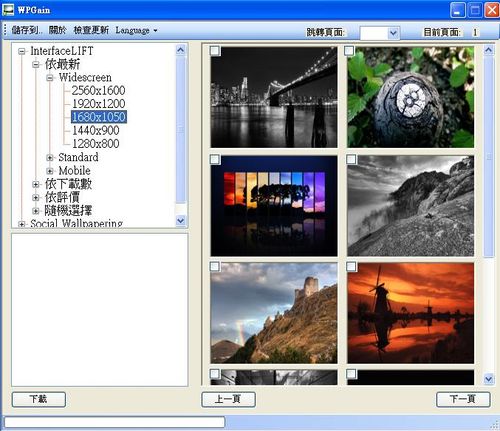The width and height of the screenshot is (500, 431).
Task: Tick checkbox on black-and-white bridge wallpaper
Action: tap(215, 51)
